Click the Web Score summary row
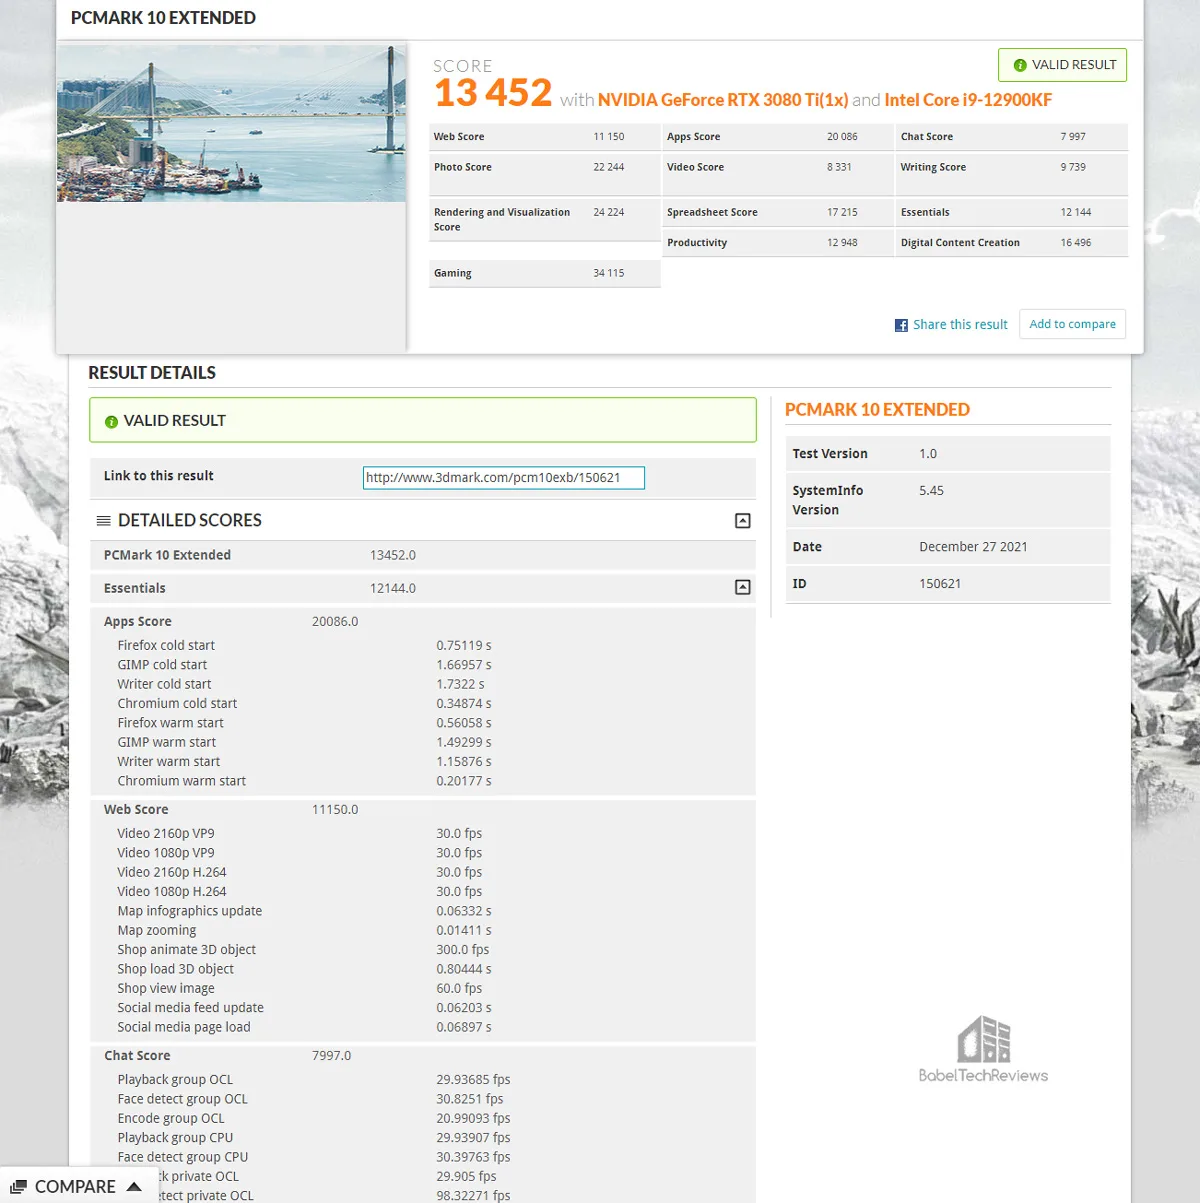 pyautogui.click(x=545, y=137)
